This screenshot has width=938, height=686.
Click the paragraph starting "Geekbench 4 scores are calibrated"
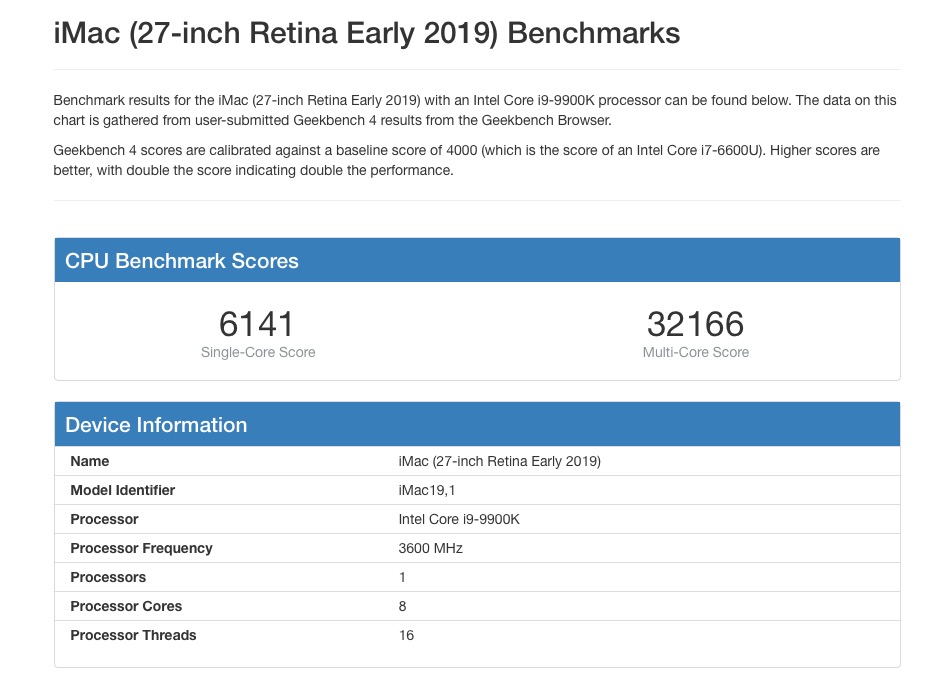[467, 160]
